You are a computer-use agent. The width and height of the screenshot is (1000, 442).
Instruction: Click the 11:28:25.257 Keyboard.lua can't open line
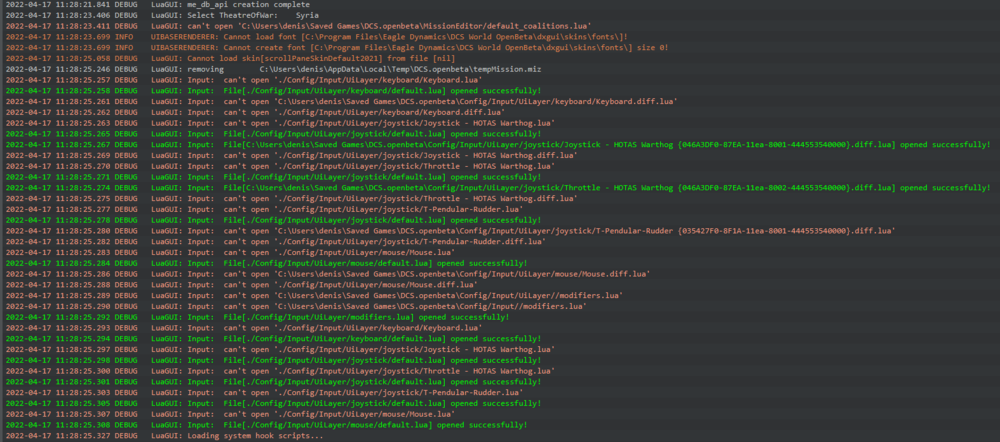click(x=244, y=80)
